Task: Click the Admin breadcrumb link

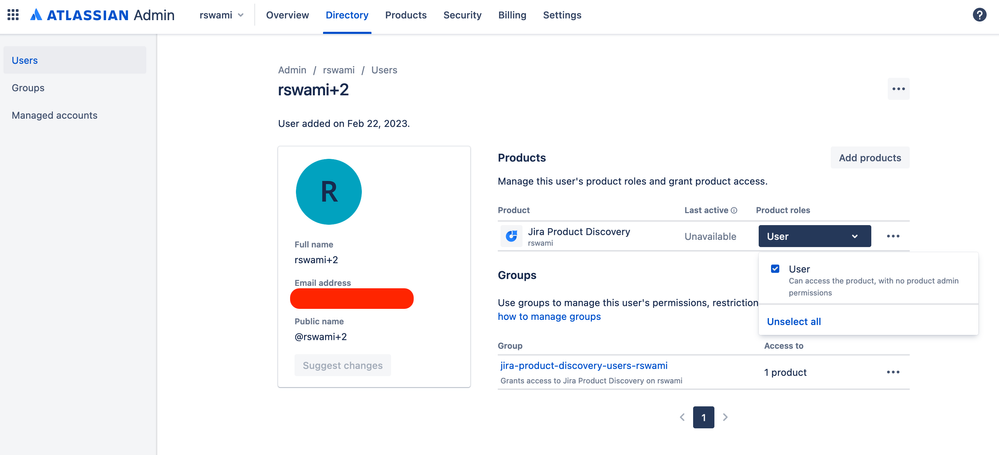Action: (292, 70)
